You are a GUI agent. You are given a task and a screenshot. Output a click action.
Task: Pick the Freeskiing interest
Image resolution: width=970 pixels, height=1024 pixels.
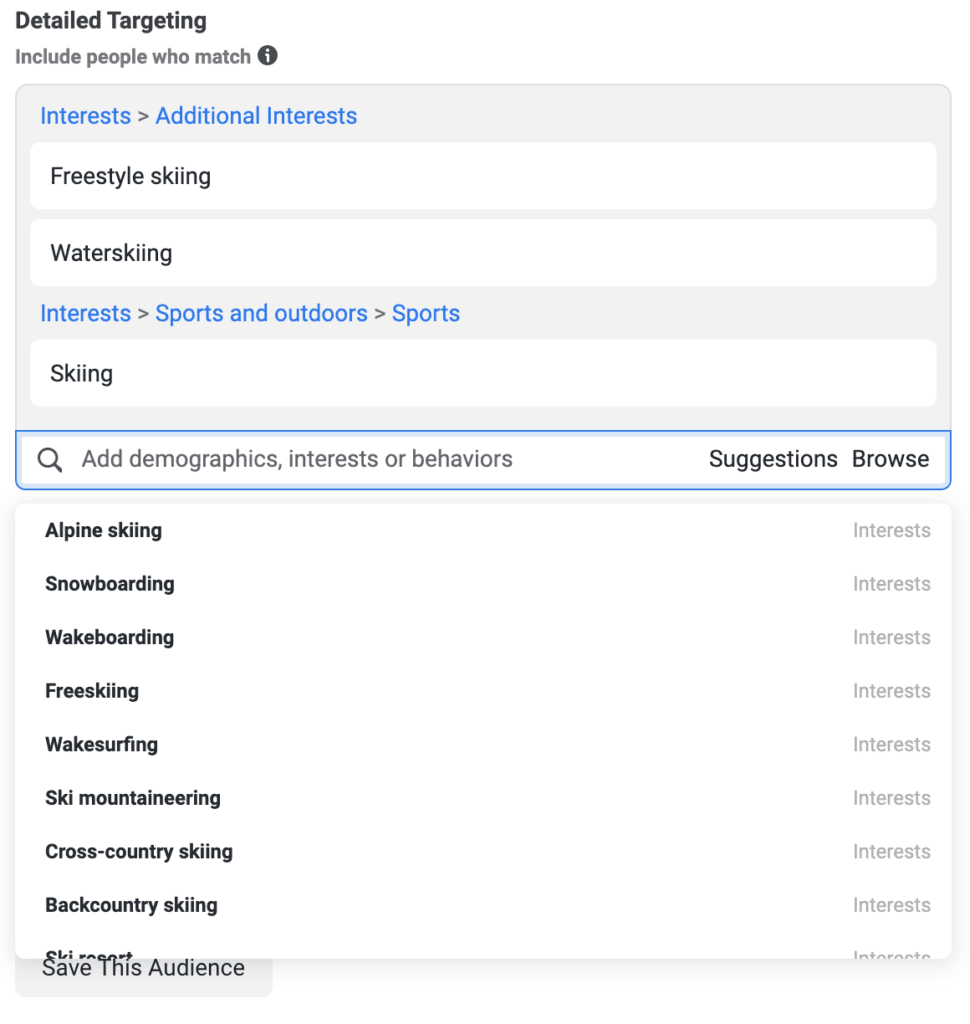click(92, 691)
